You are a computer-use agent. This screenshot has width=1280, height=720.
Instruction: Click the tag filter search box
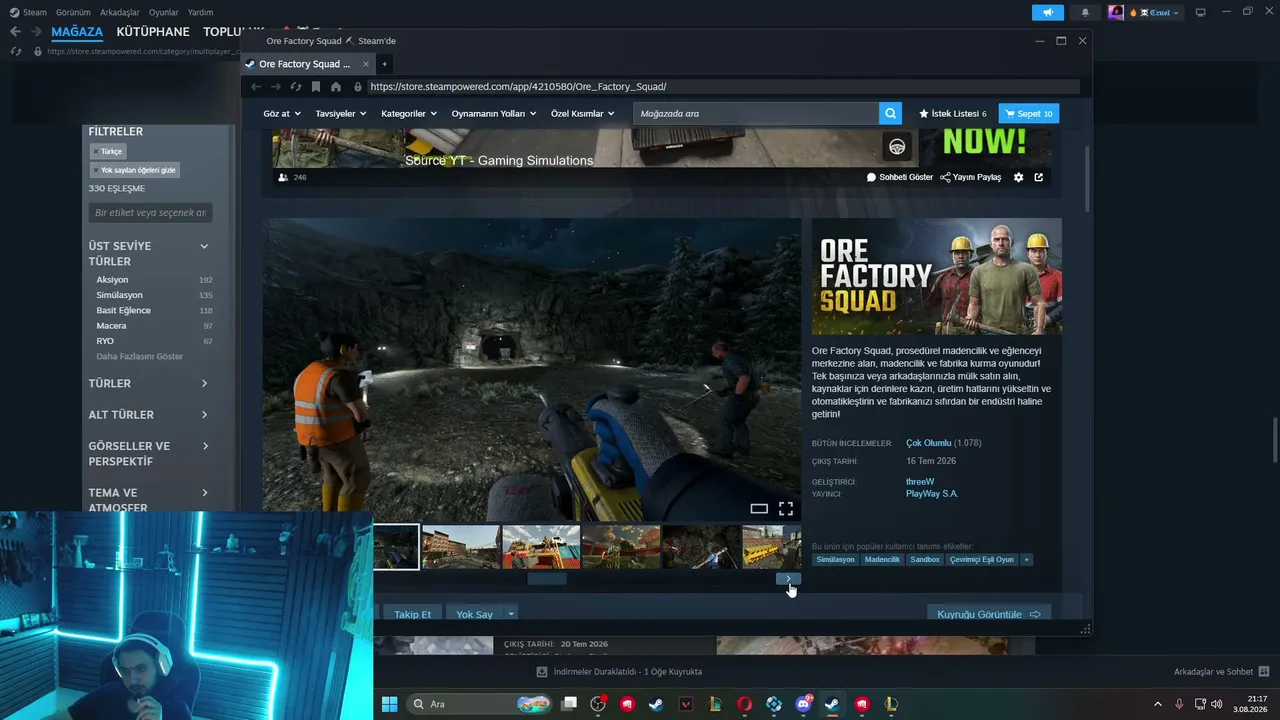point(150,213)
